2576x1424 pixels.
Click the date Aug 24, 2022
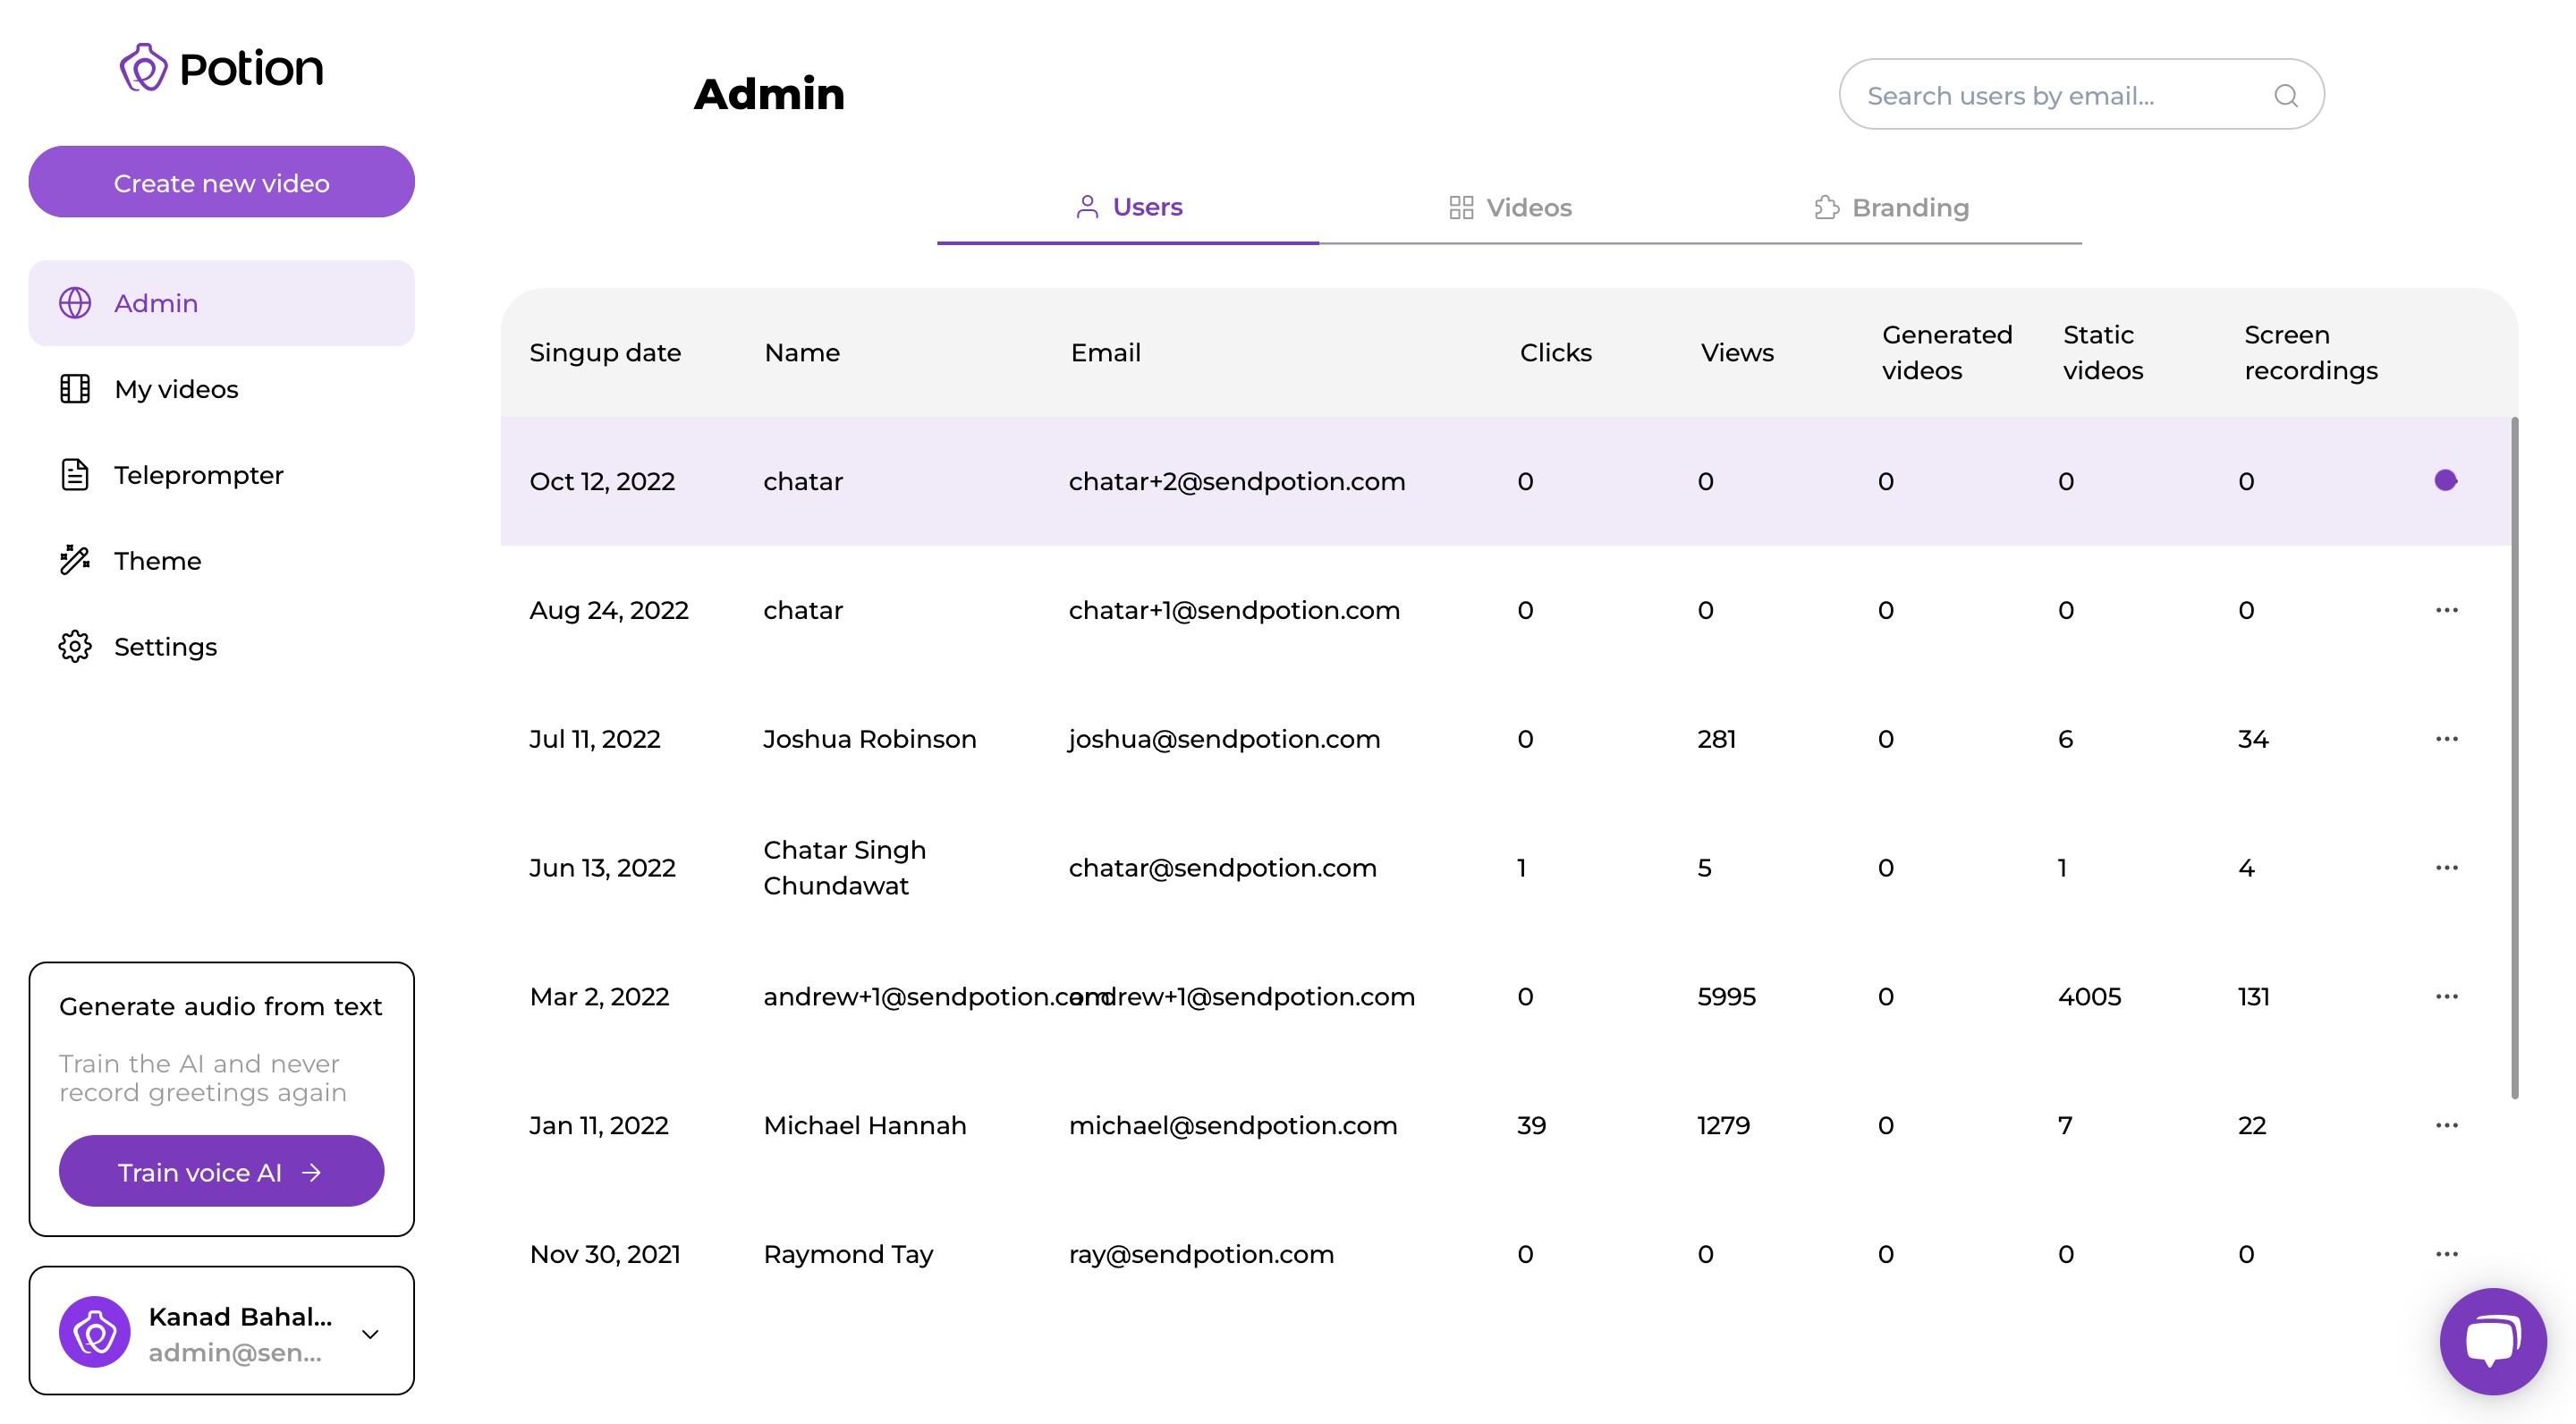point(609,610)
